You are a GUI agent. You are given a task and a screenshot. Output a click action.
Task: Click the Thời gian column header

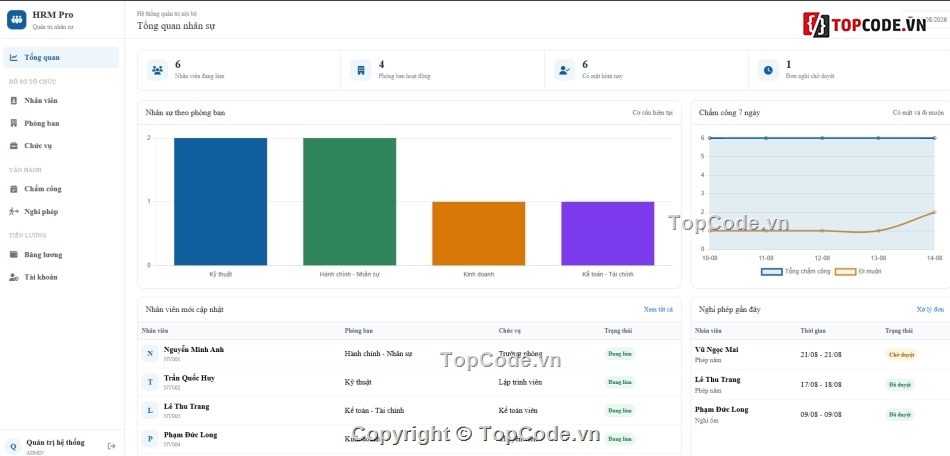point(813,331)
